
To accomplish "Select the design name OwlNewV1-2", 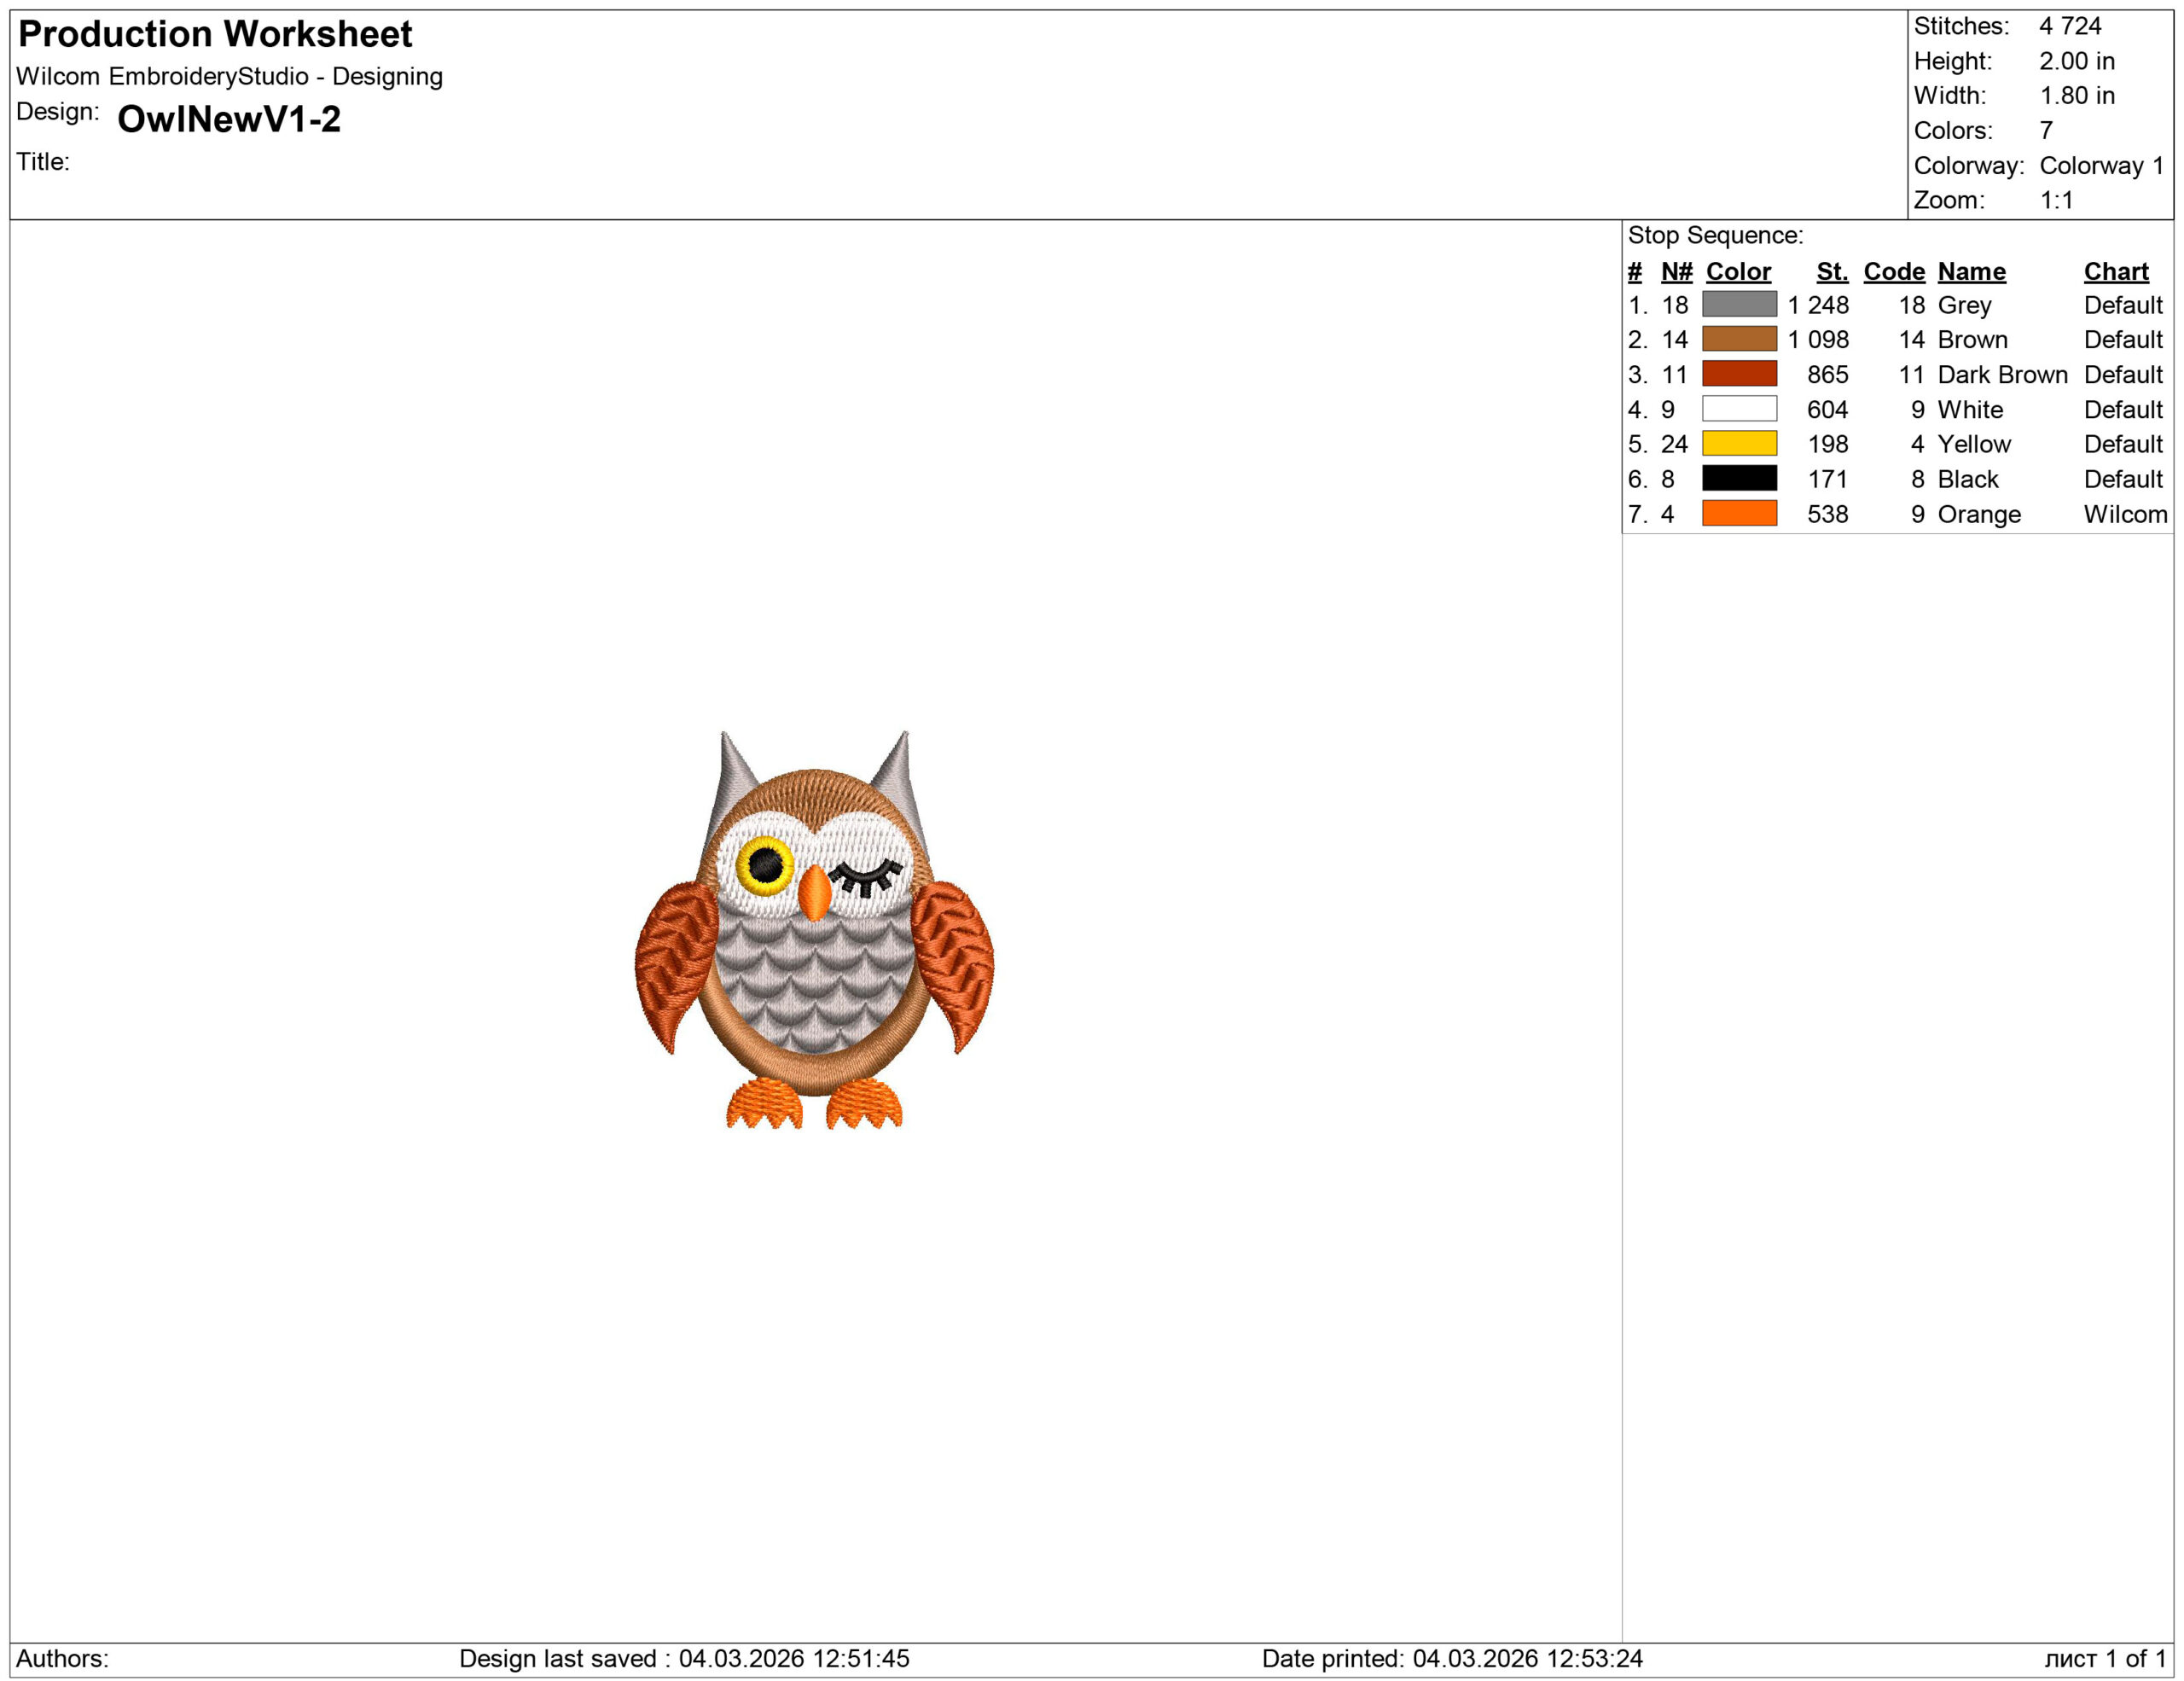I will [x=228, y=120].
